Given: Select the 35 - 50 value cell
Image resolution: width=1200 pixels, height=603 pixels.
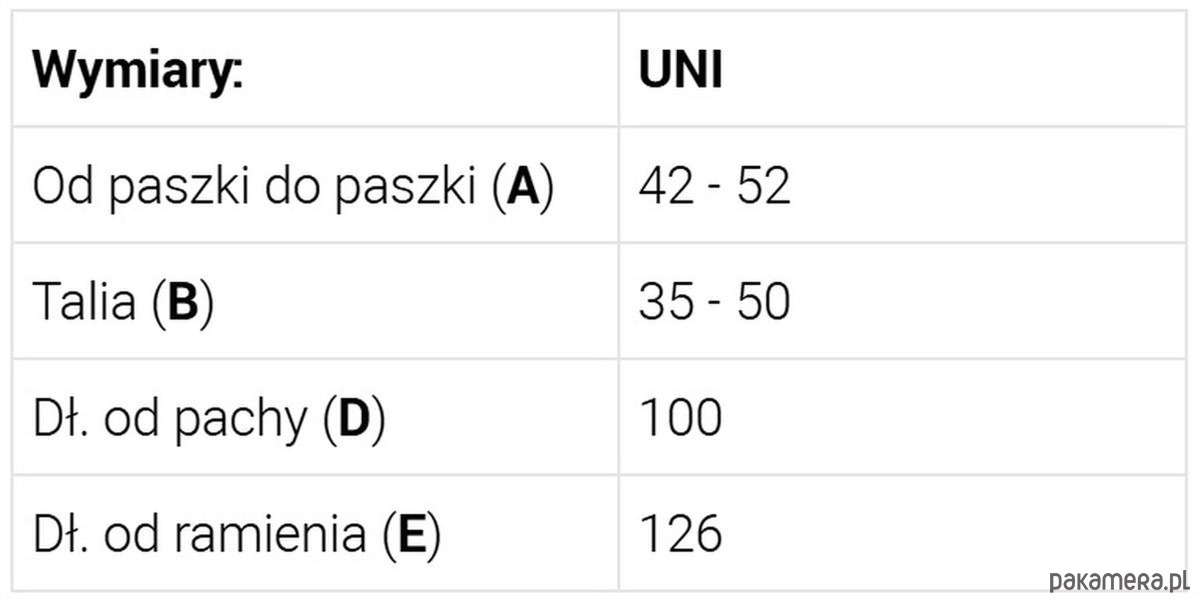Looking at the screenshot, I should tap(902, 301).
